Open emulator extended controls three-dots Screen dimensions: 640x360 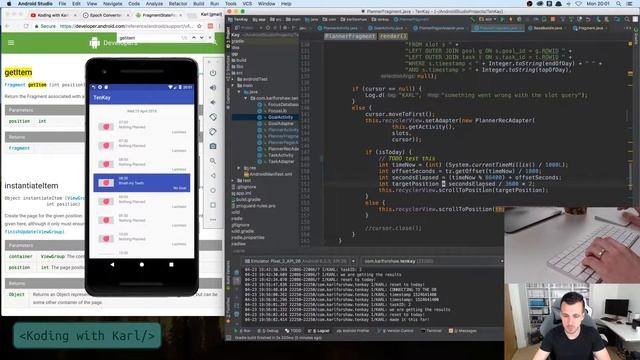213,220
